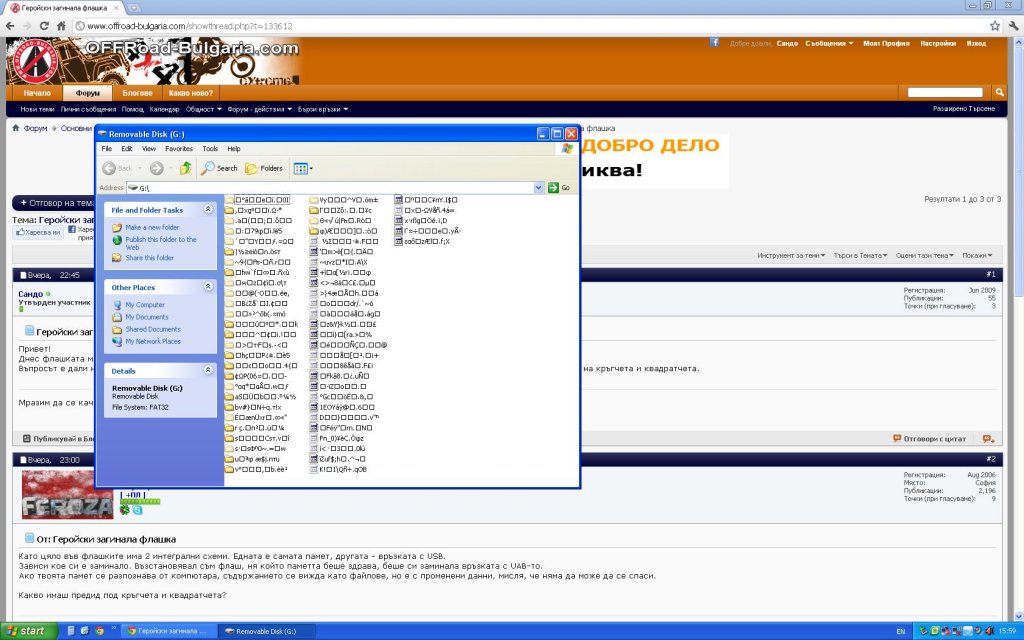Open My Documents from Other Places
This screenshot has height=640, width=1024.
click(147, 317)
